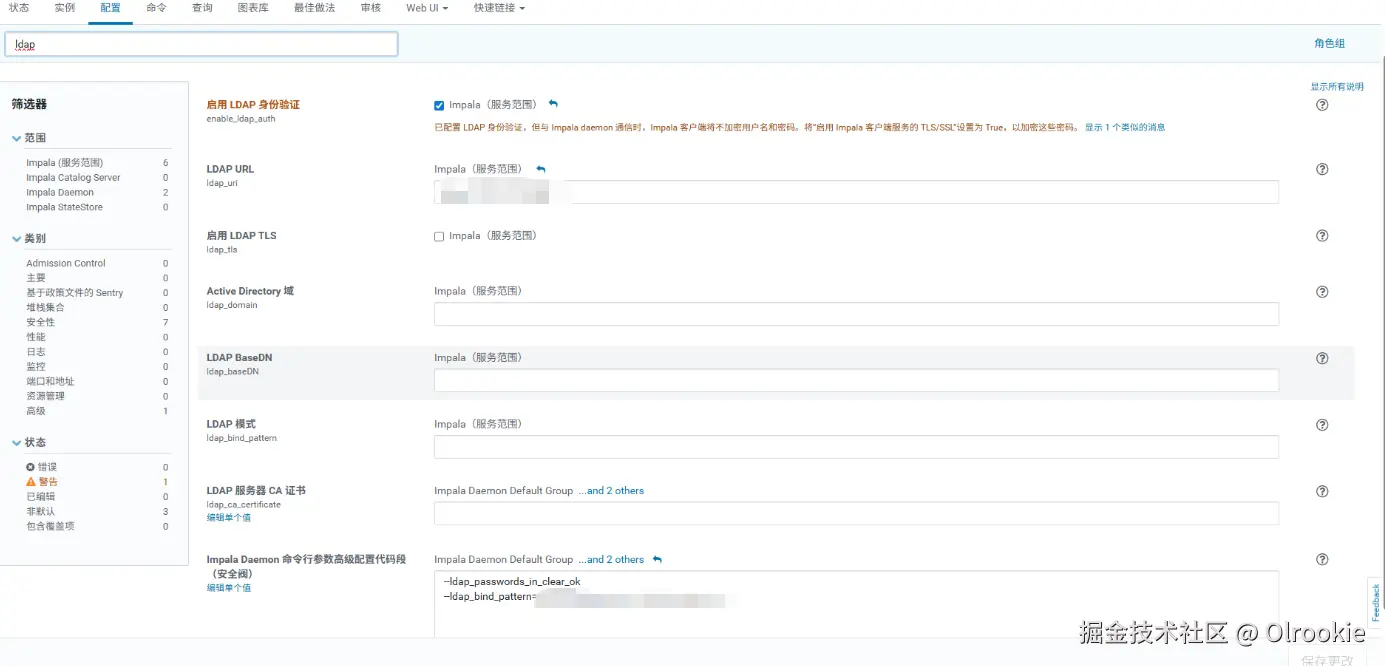Filter by 基于政策文件的 Sentry category
Image resolution: width=1385 pixels, height=666 pixels.
coord(75,293)
